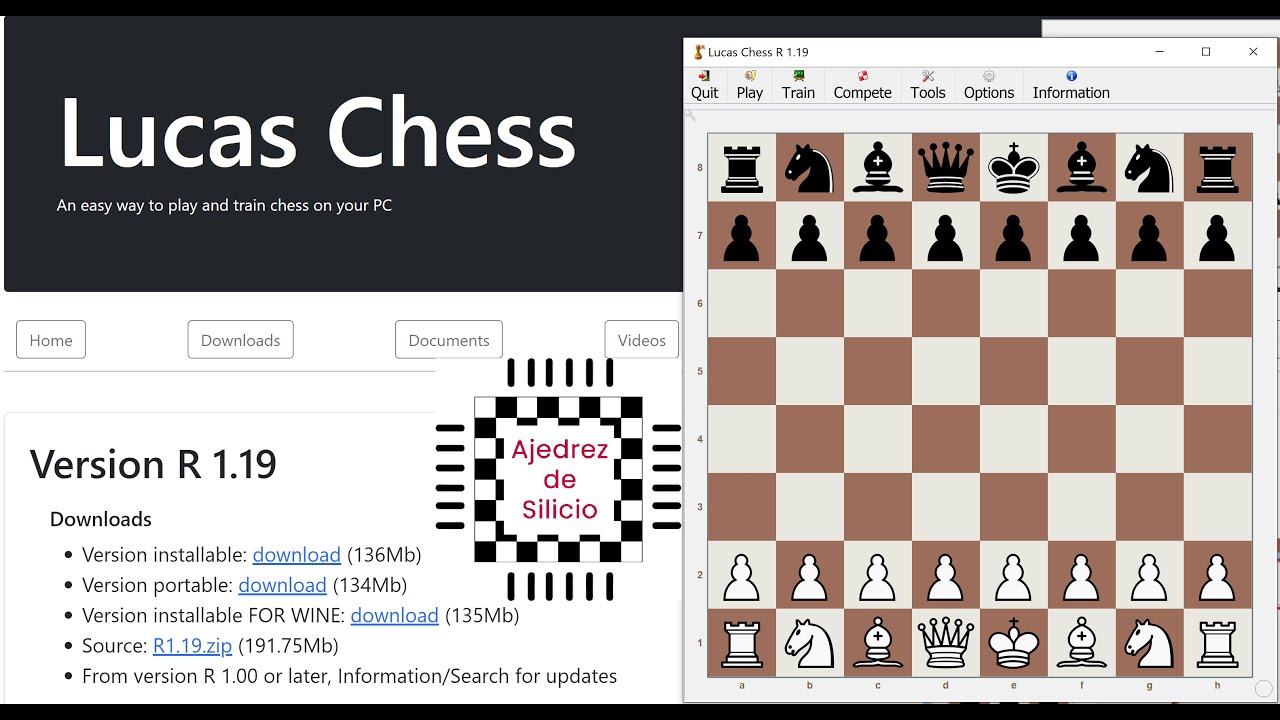Click the Lucas Chess title bar pawn icon
The image size is (1280, 720).
tap(699, 52)
